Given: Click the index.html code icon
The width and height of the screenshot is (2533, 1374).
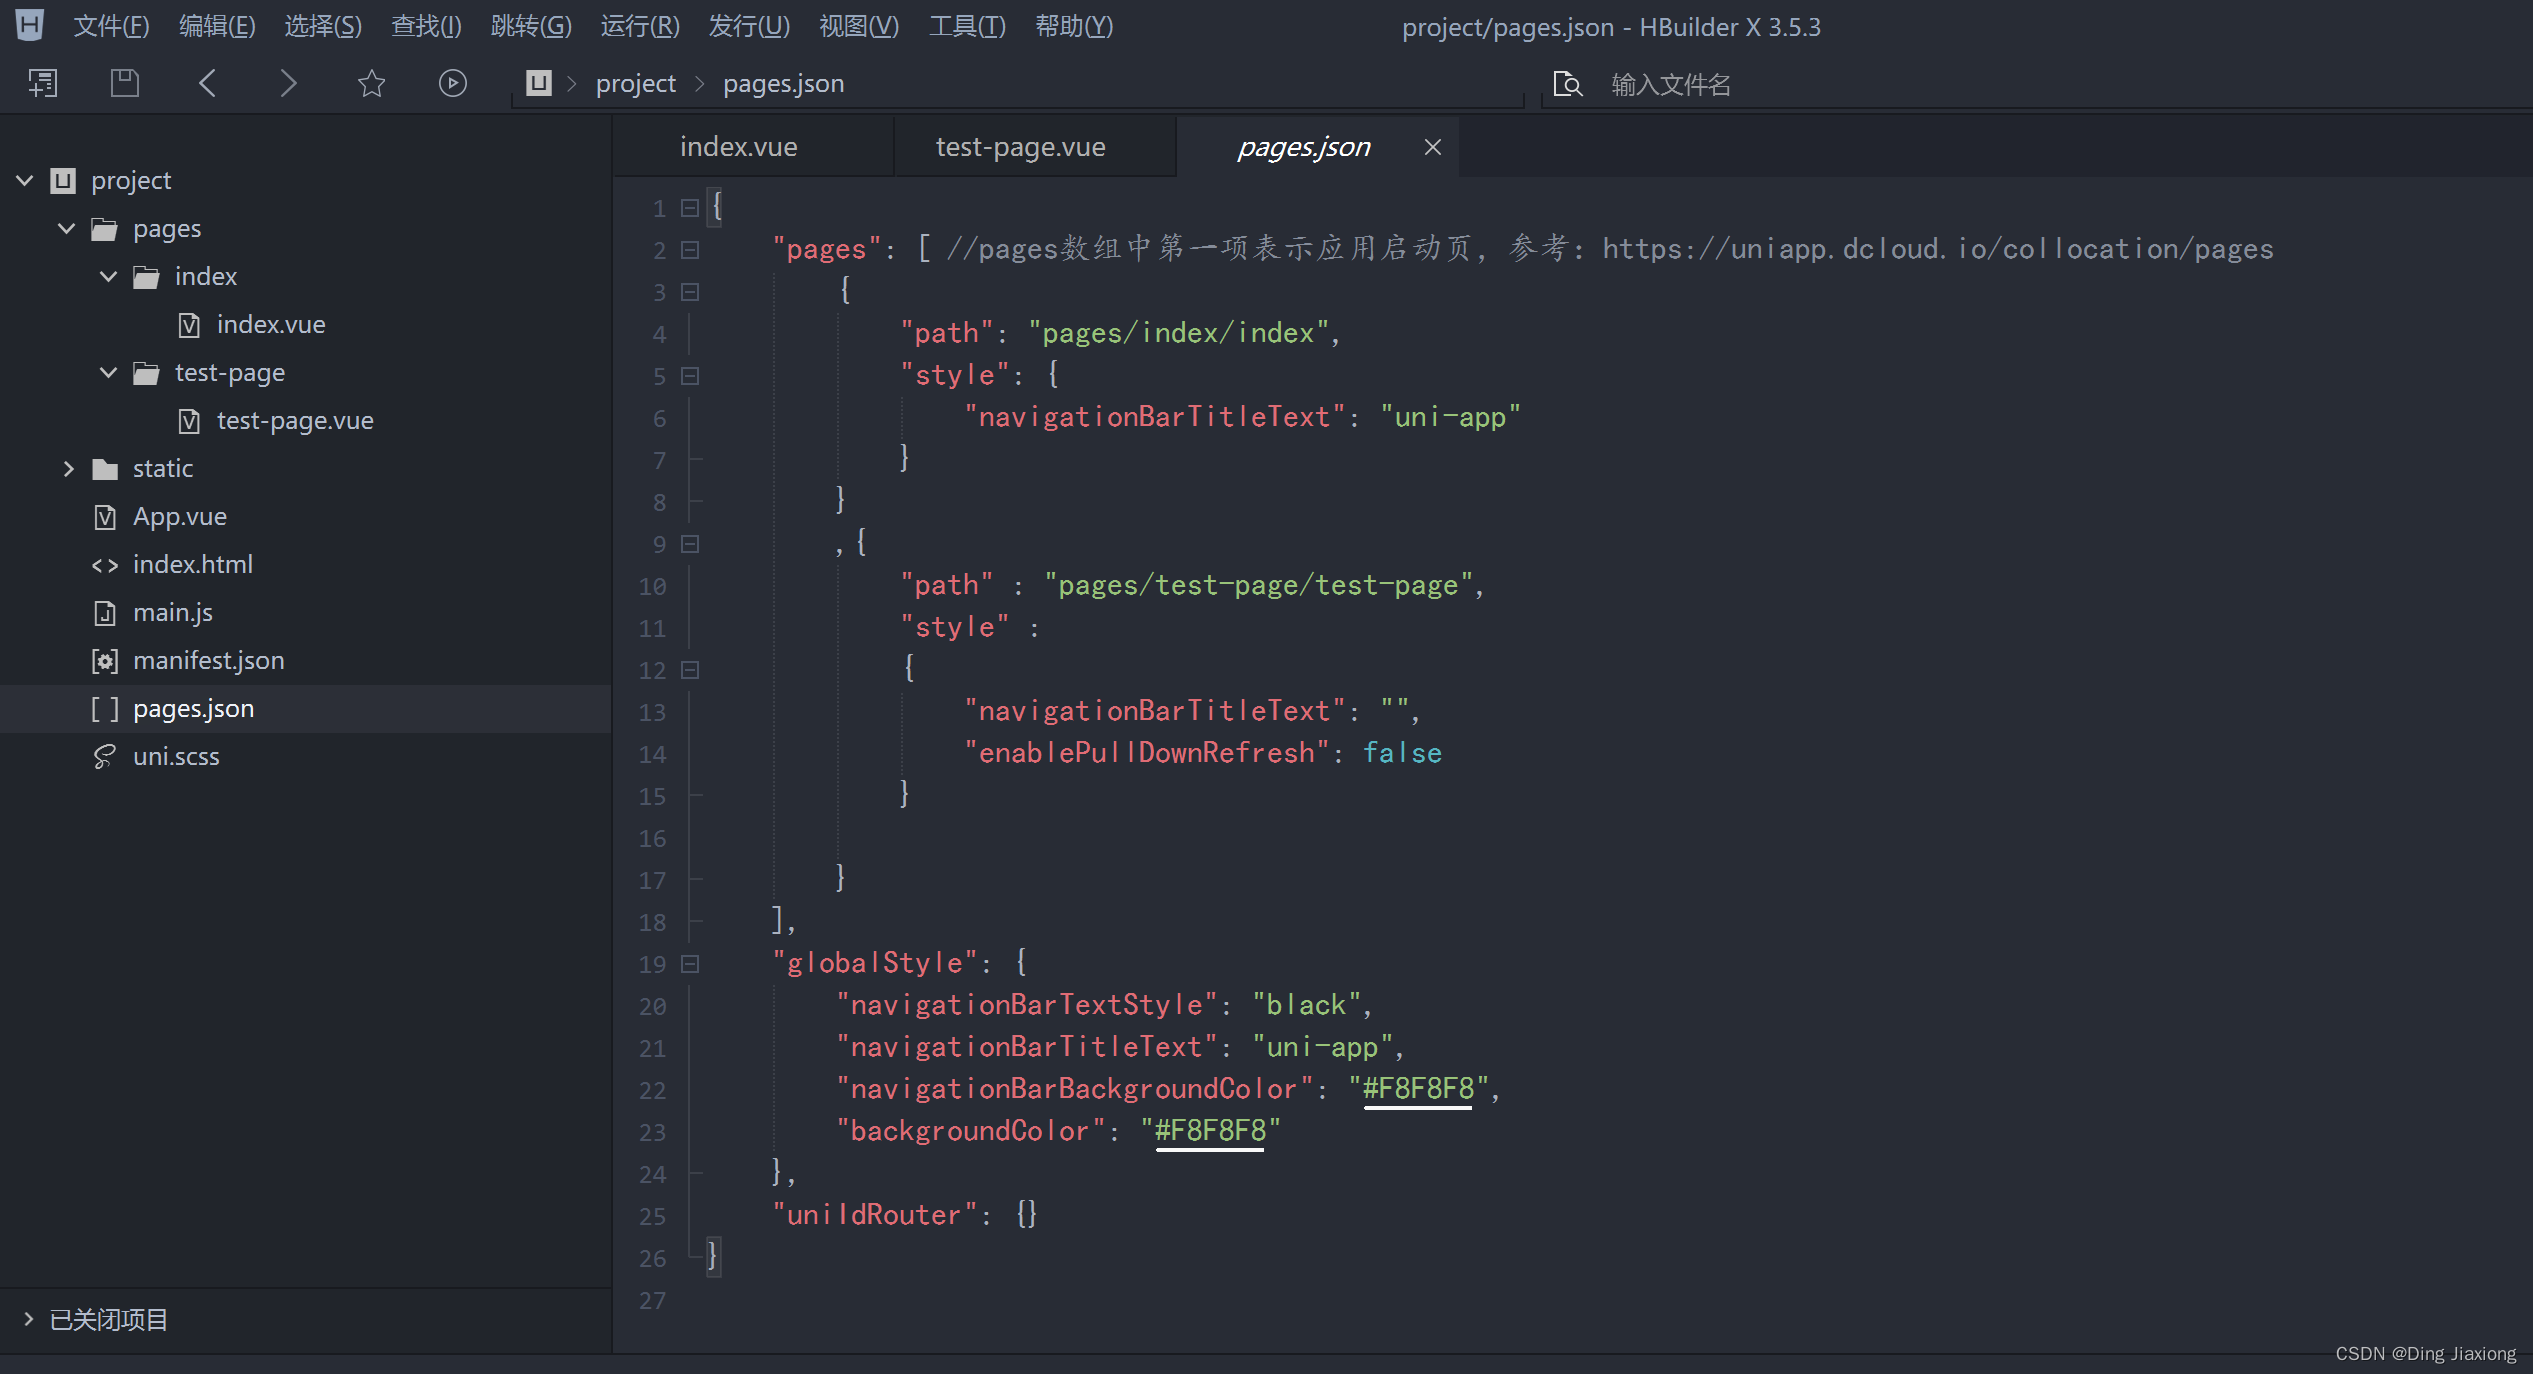Looking at the screenshot, I should [105, 565].
